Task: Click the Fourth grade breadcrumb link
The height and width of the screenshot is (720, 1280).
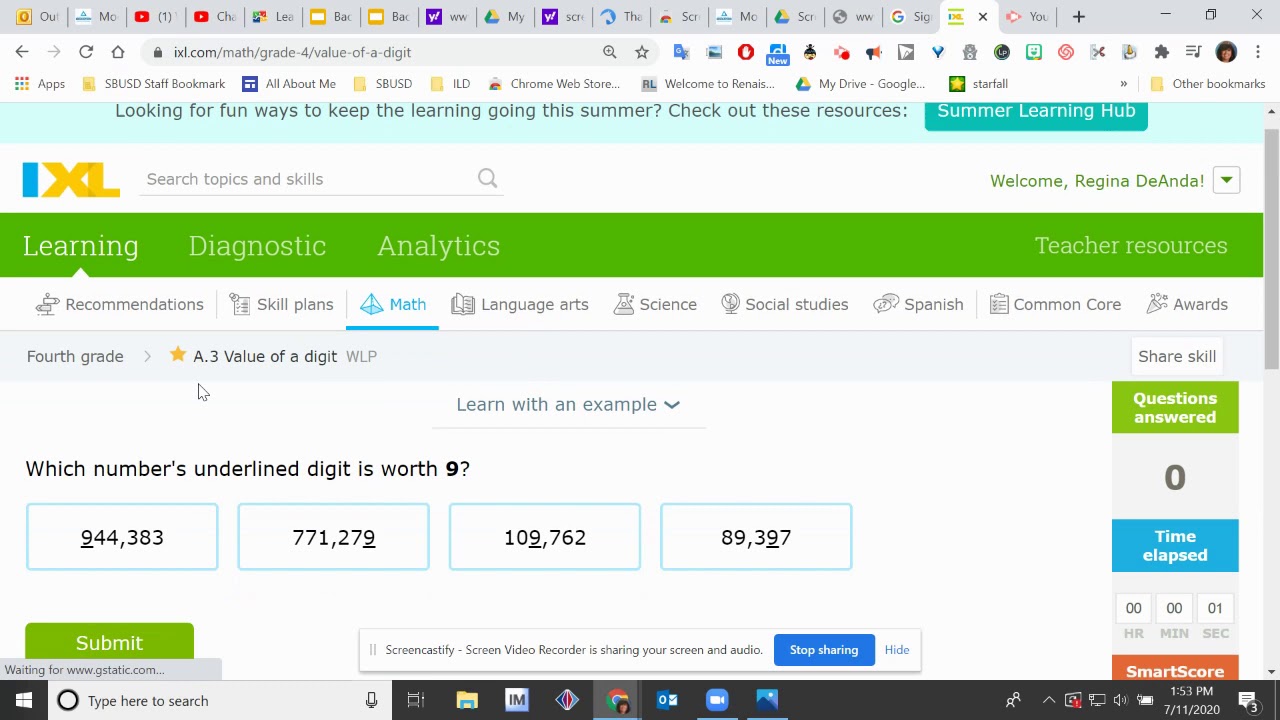Action: pyautogui.click(x=75, y=356)
